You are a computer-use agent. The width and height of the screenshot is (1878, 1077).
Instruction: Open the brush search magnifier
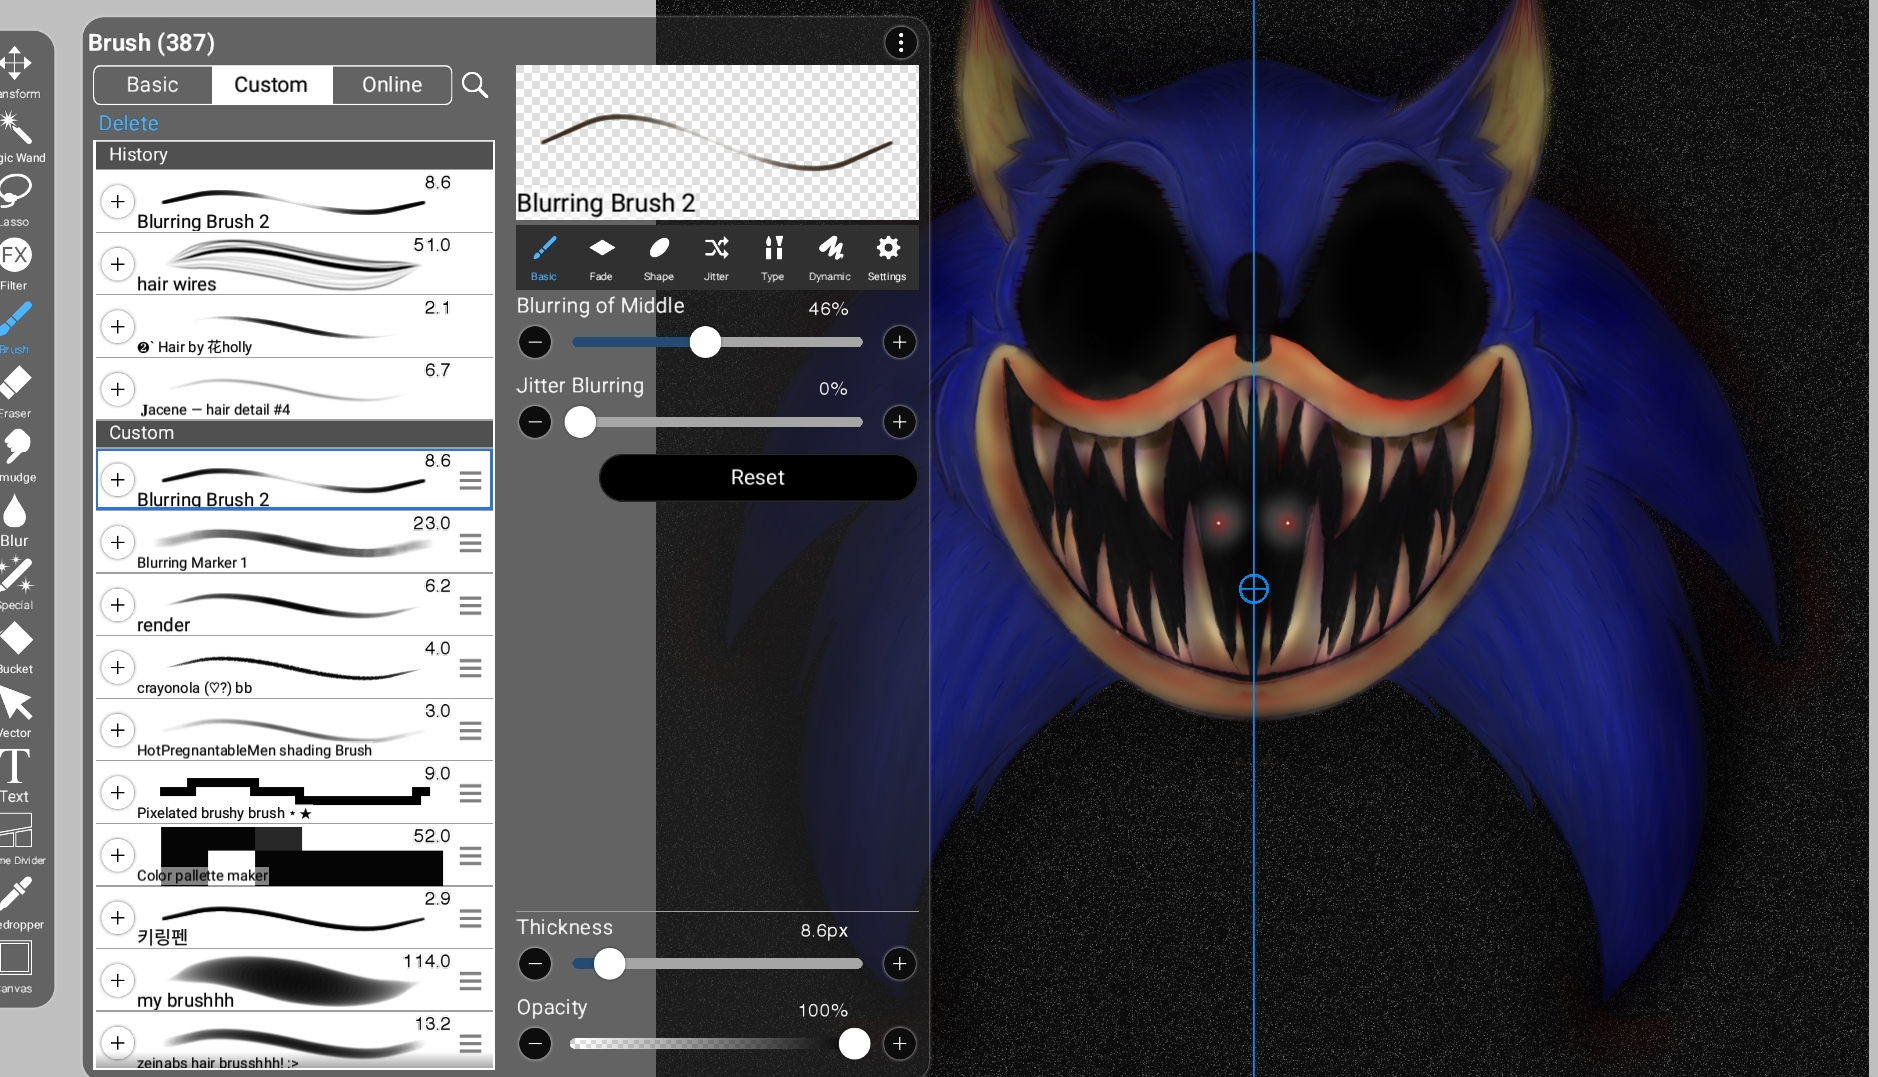475,85
